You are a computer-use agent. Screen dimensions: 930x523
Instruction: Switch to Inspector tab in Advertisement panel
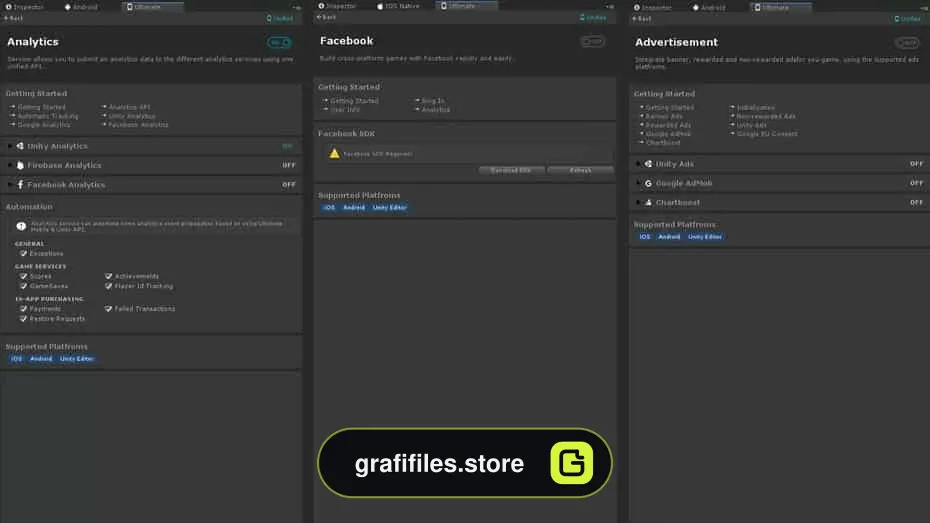click(x=652, y=8)
